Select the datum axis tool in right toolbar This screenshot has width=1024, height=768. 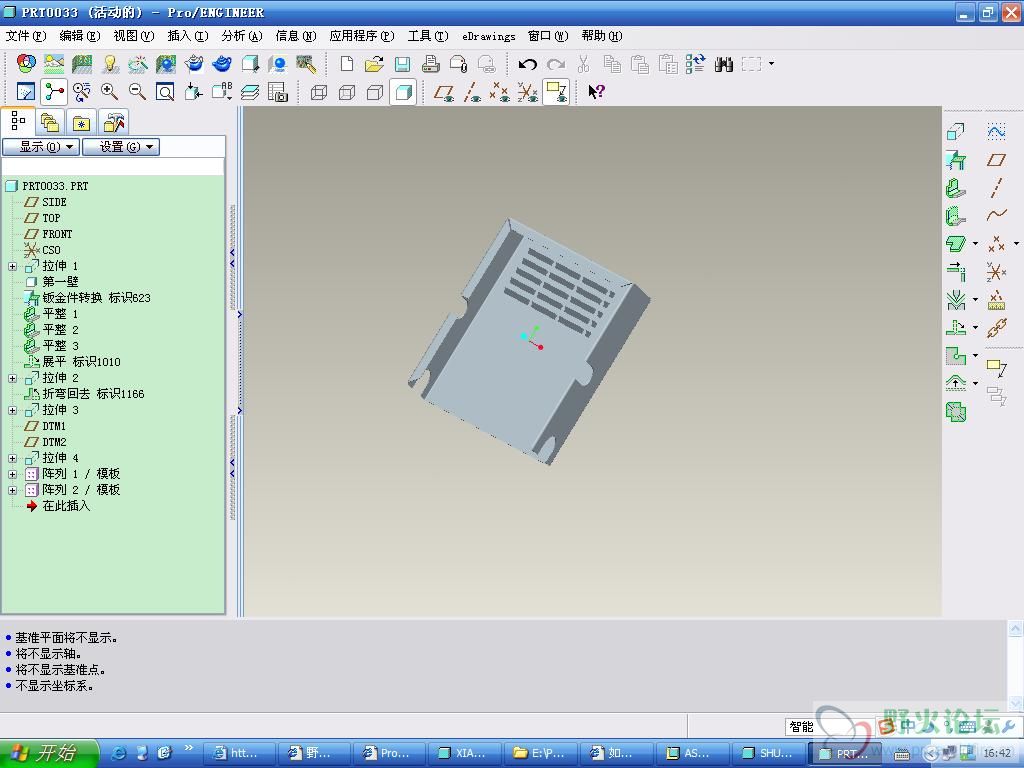[996, 187]
